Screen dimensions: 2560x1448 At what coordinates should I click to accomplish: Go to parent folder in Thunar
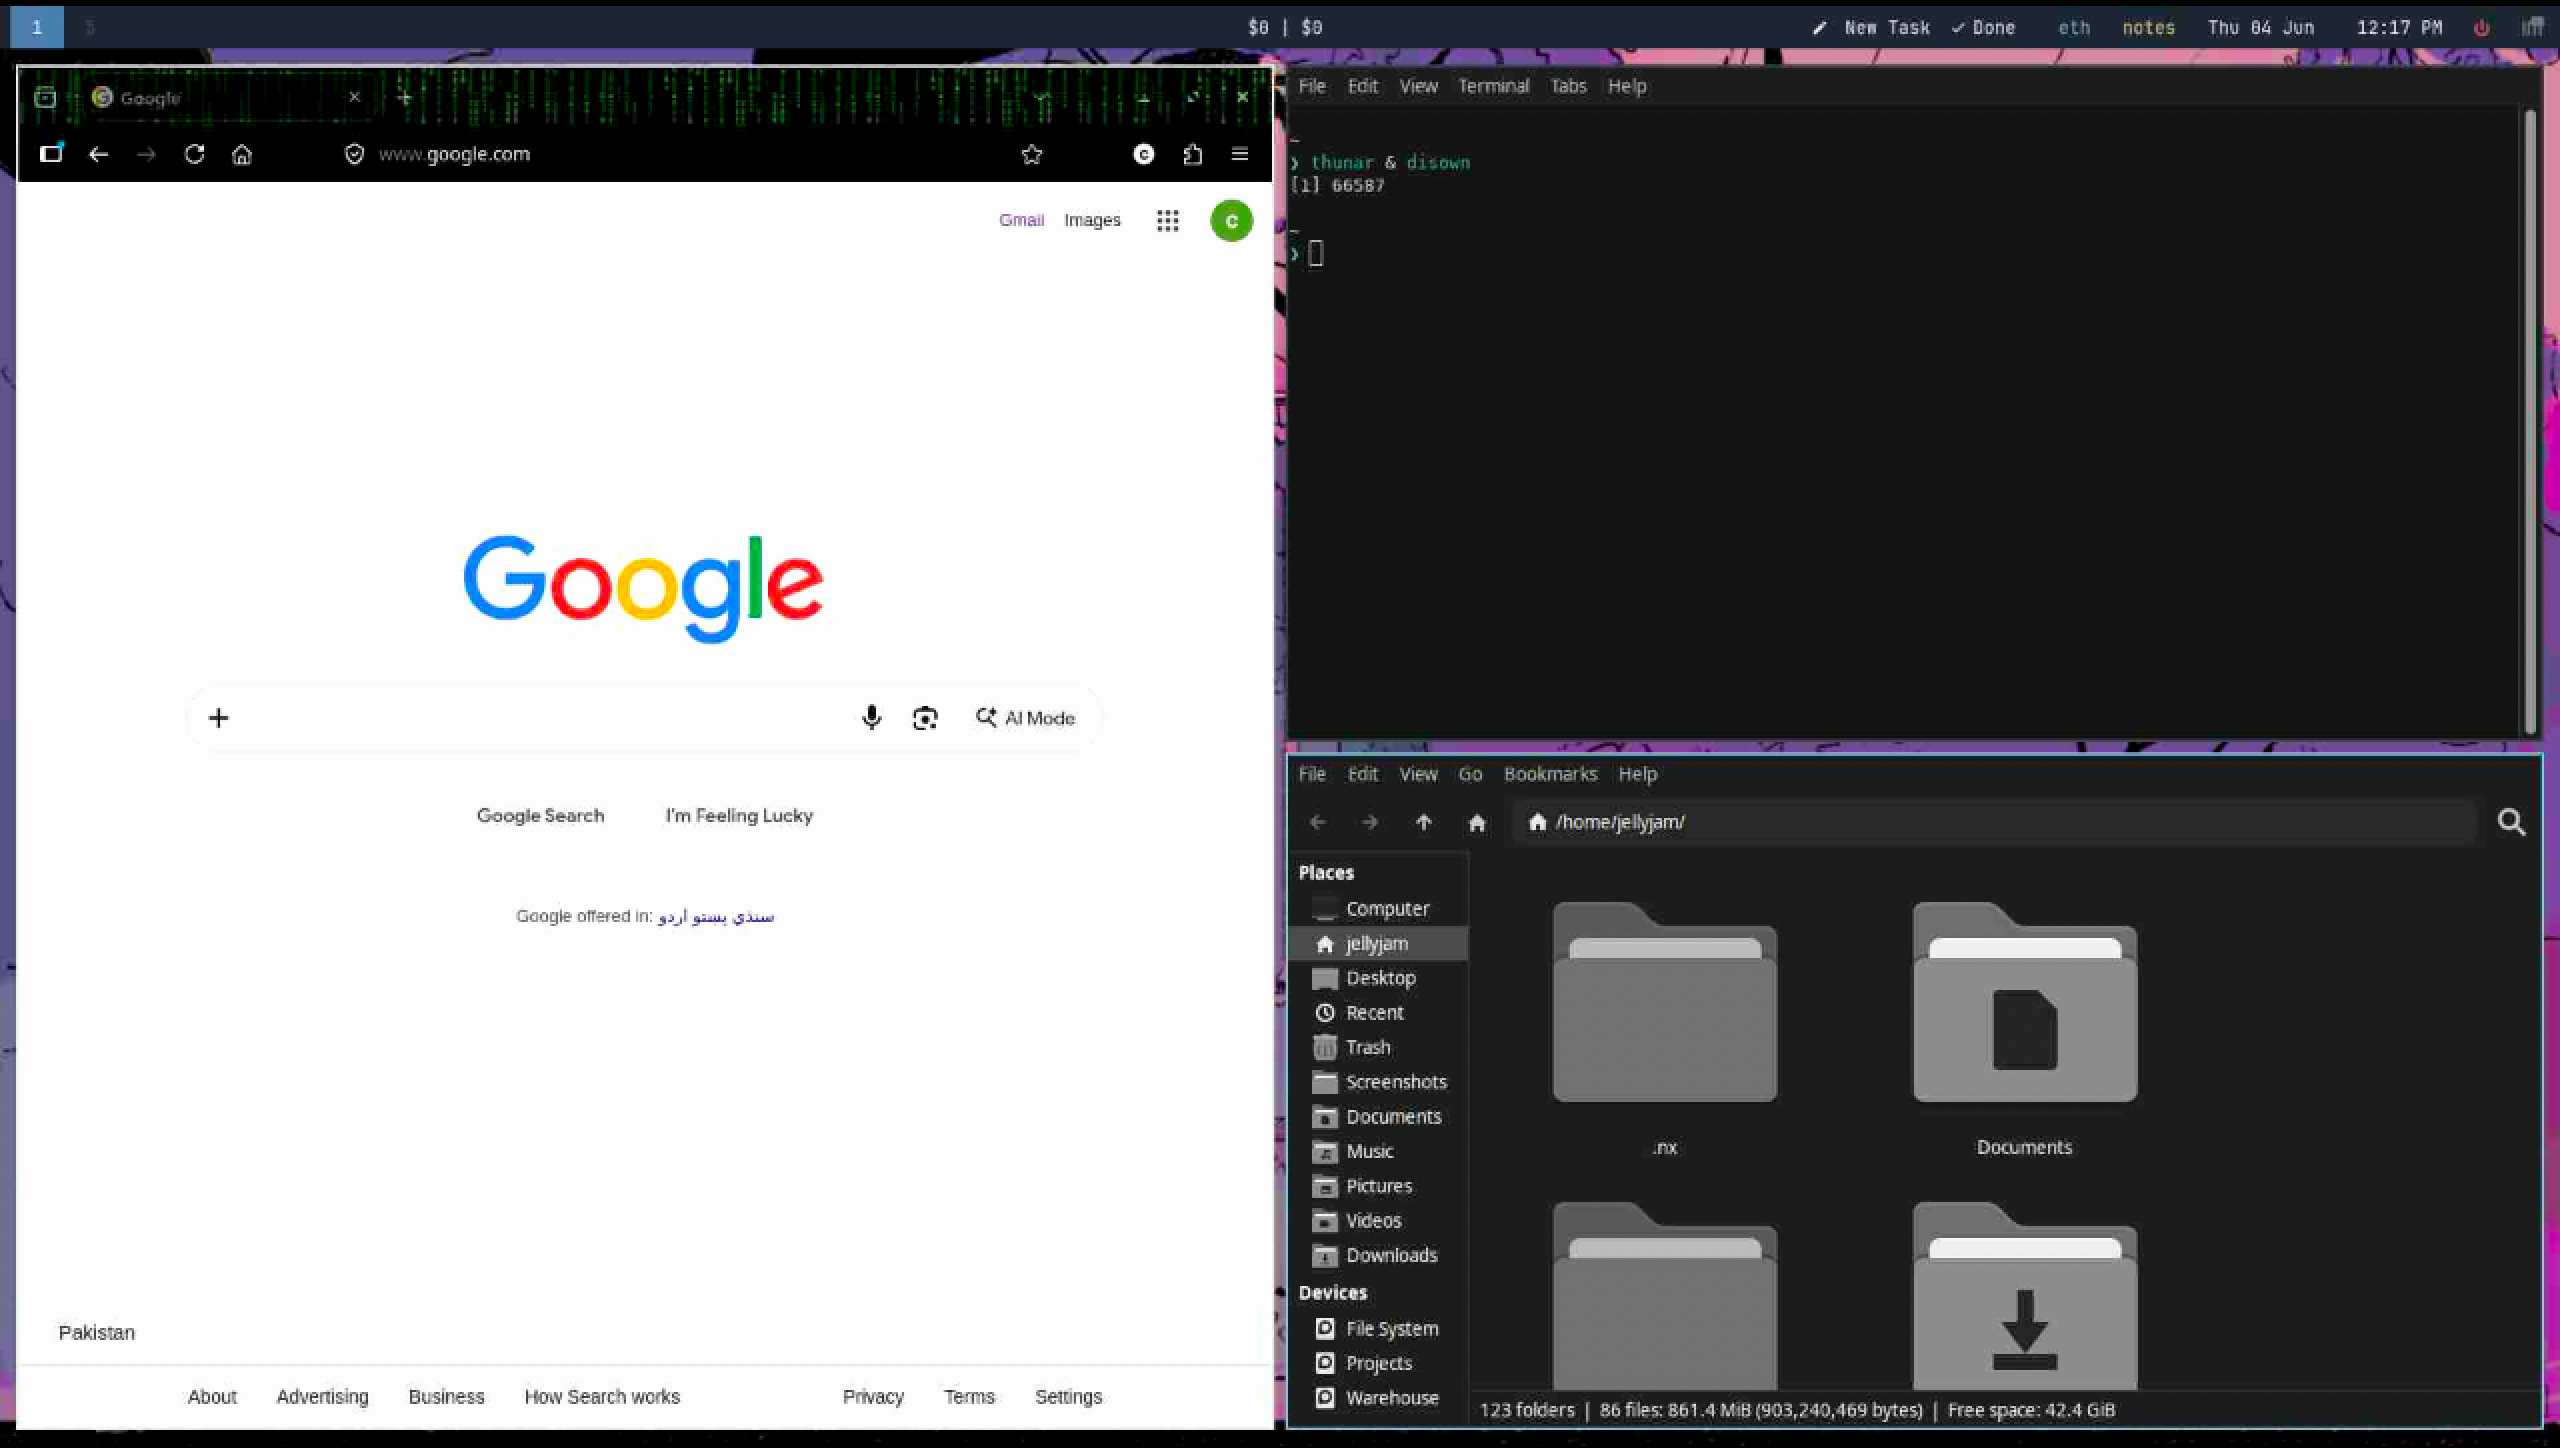[1424, 822]
